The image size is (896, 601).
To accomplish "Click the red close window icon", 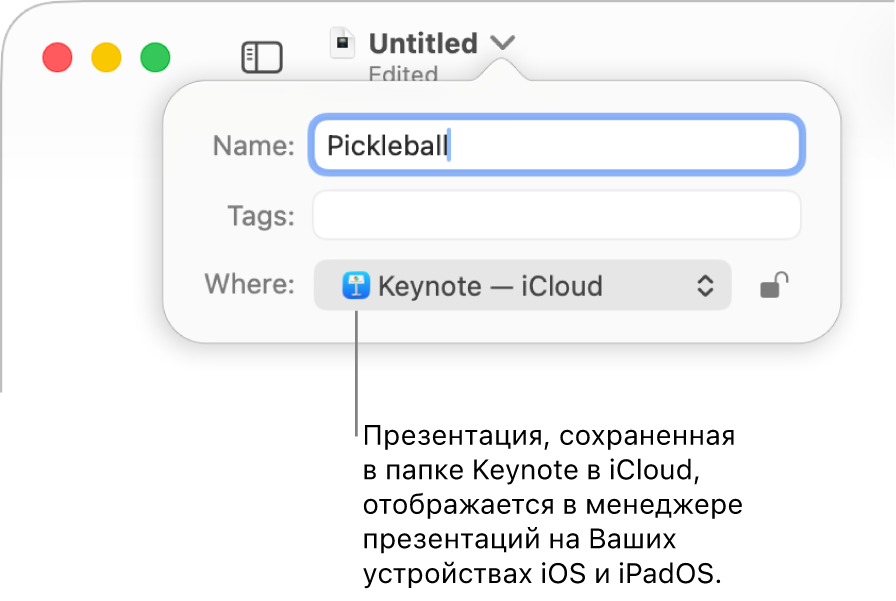I will click(x=57, y=57).
